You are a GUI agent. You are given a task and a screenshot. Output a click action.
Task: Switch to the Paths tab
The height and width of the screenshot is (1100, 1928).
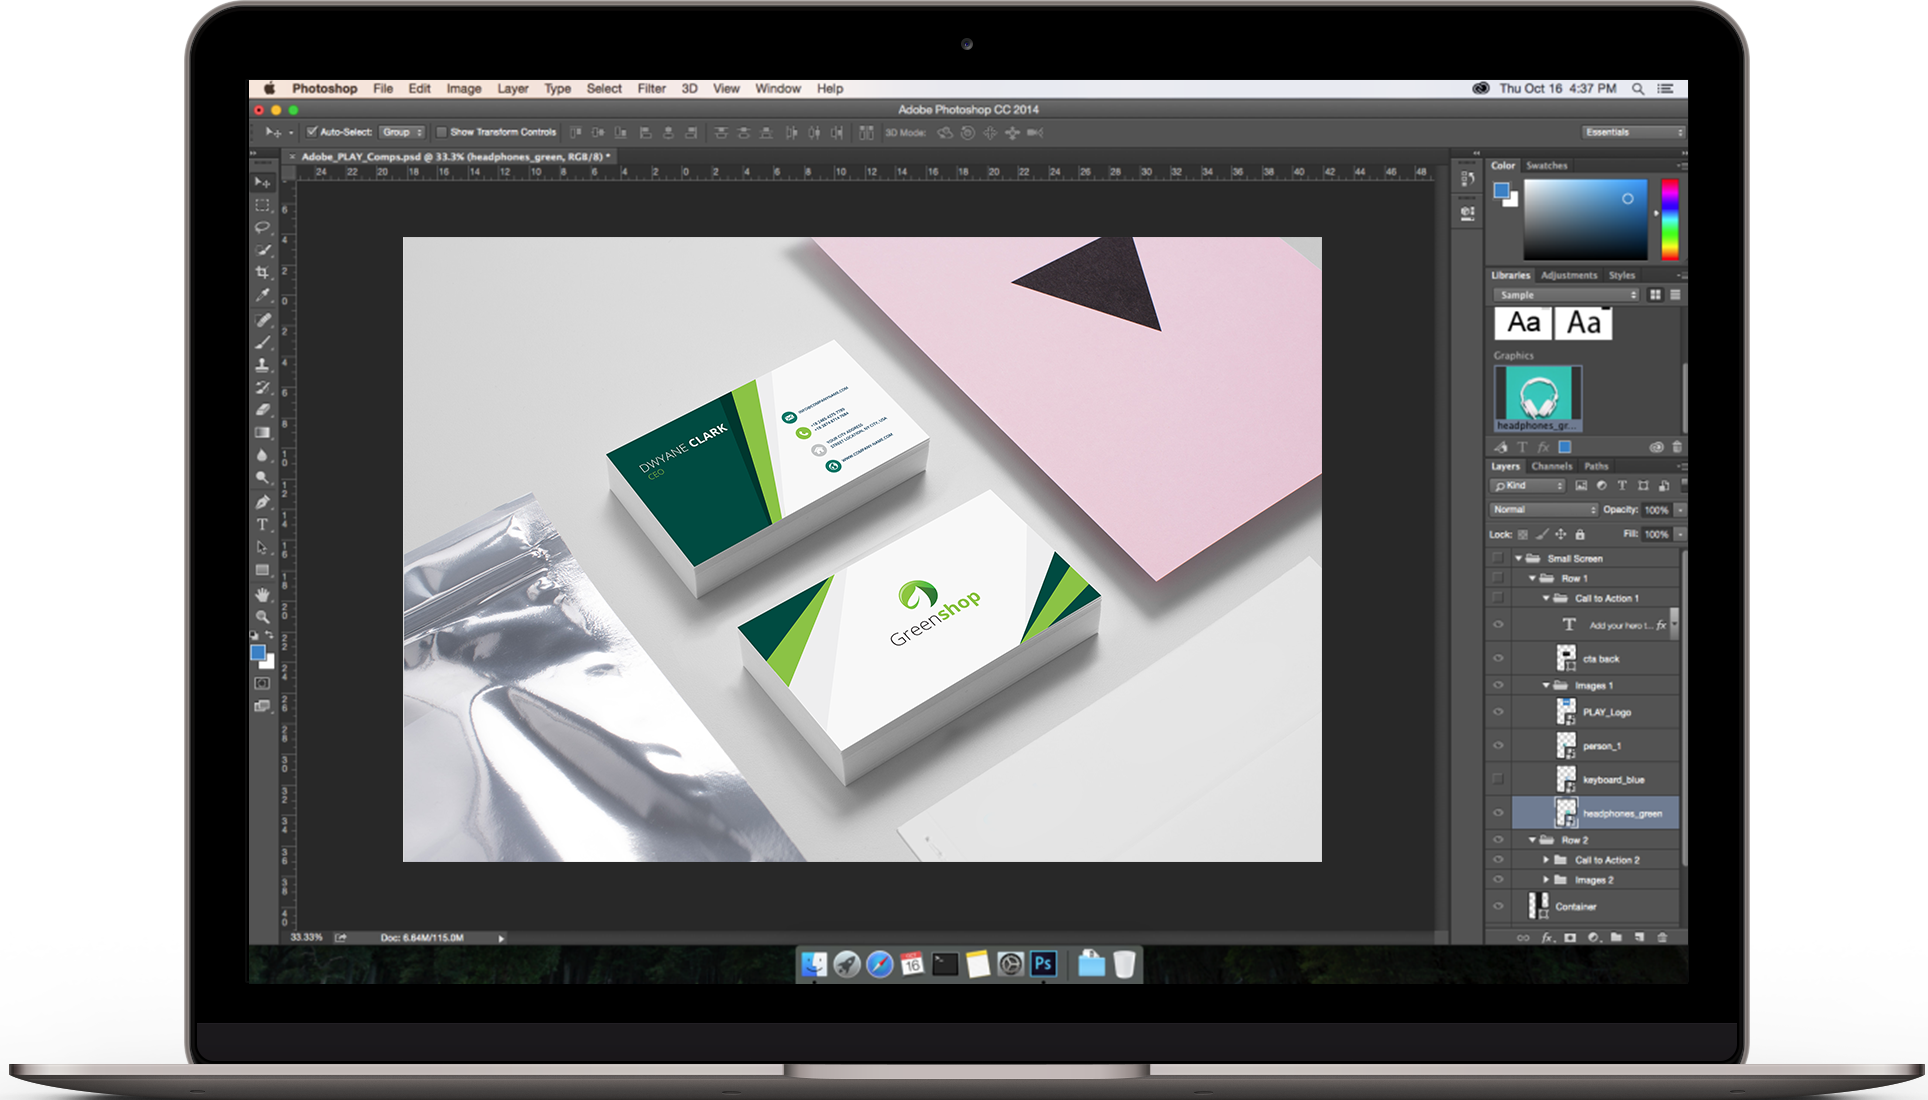coord(1597,467)
